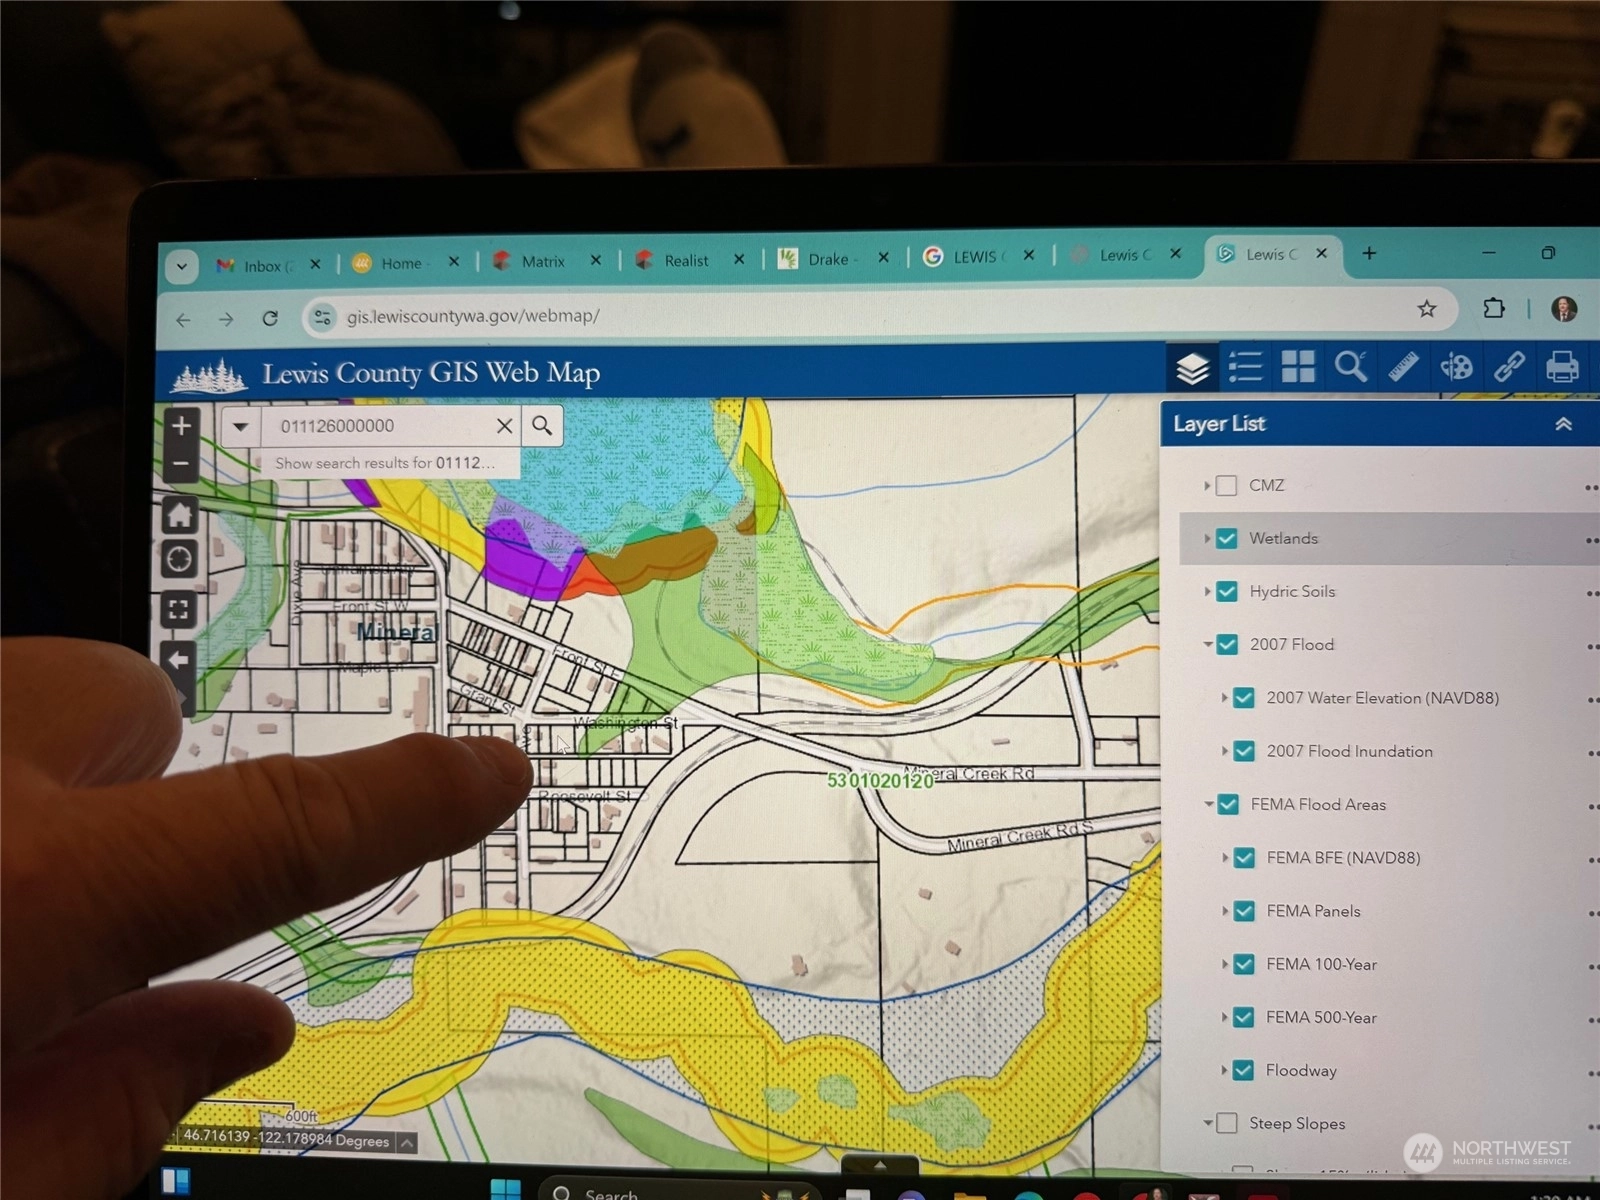Open the tab search dropdown
This screenshot has height=1200, width=1600.
(181, 267)
